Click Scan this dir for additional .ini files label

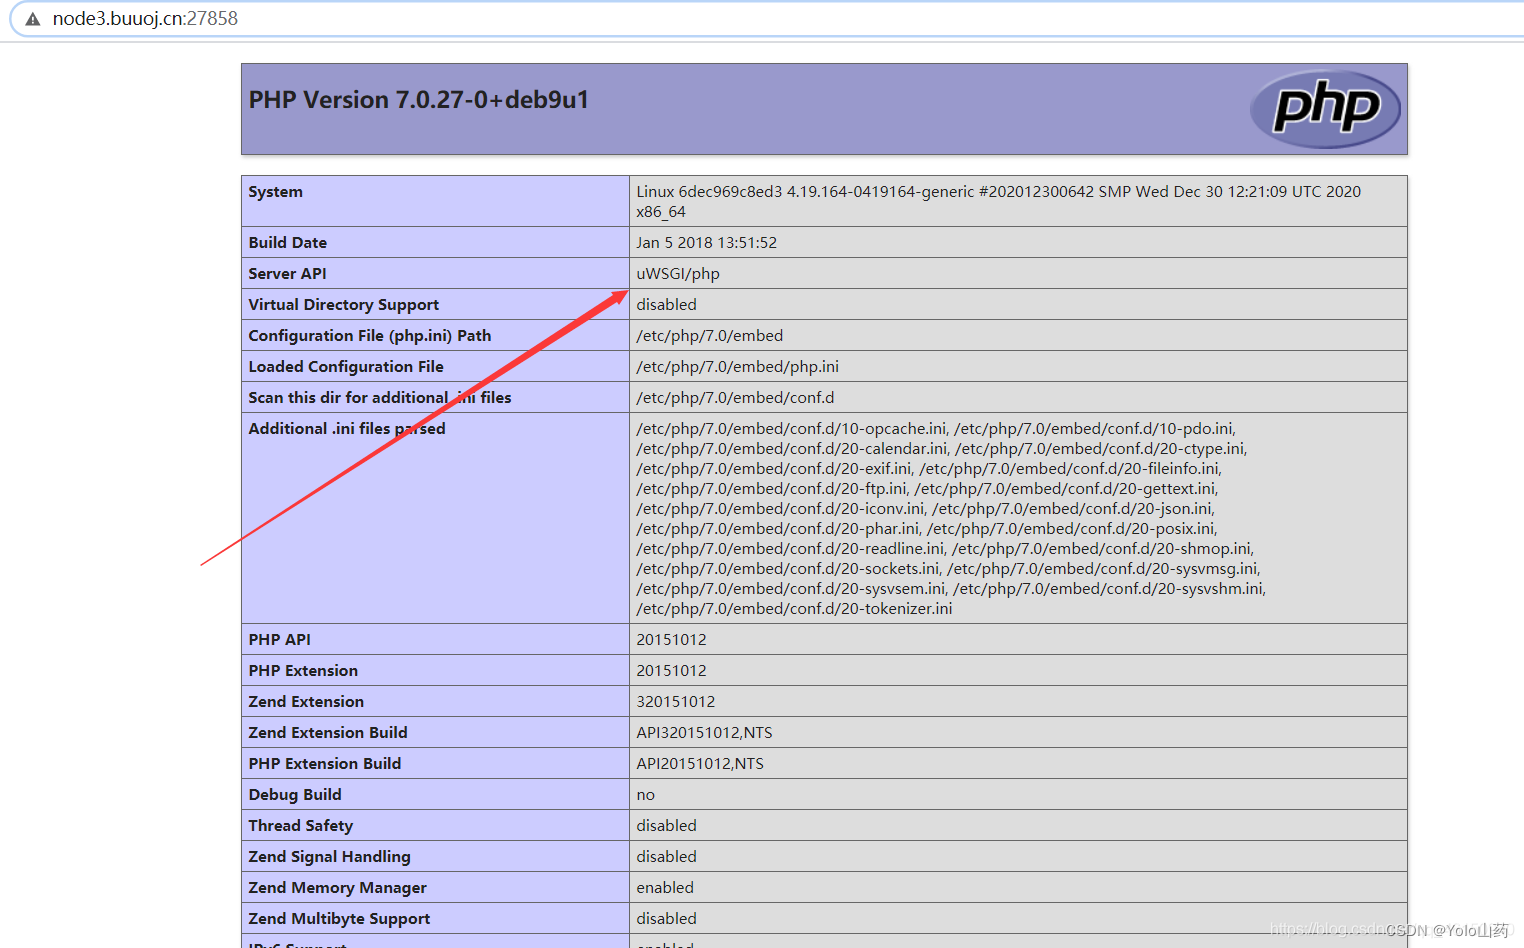(380, 398)
